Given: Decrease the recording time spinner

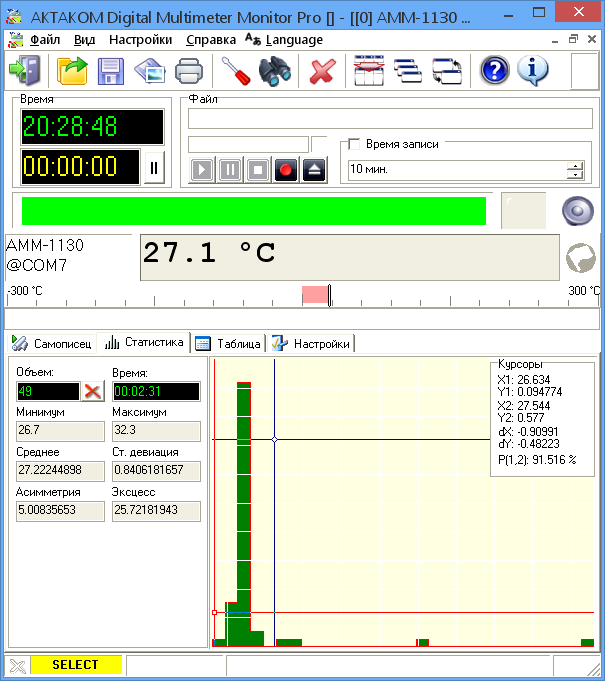Looking at the screenshot, I should click(x=575, y=175).
